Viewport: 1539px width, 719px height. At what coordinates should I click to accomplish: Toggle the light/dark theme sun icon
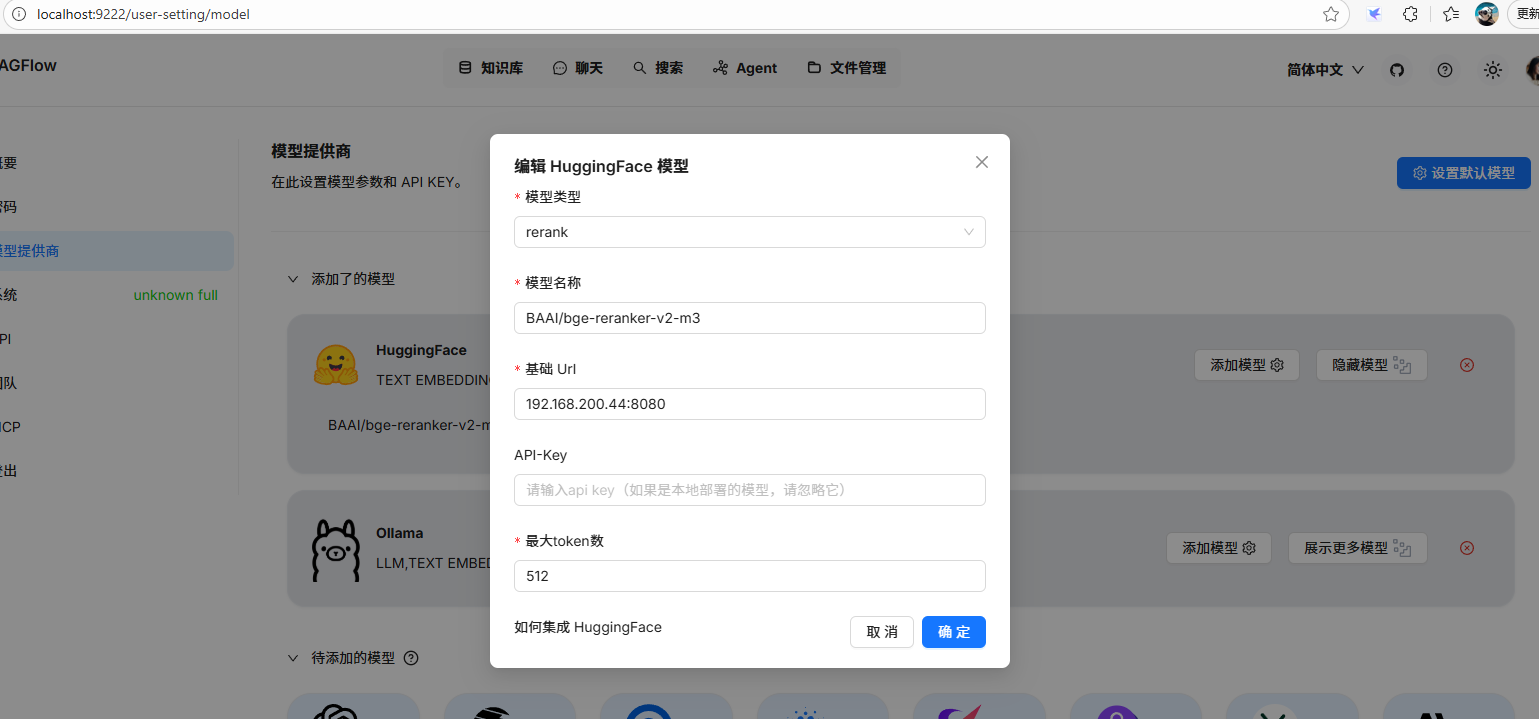[1493, 70]
